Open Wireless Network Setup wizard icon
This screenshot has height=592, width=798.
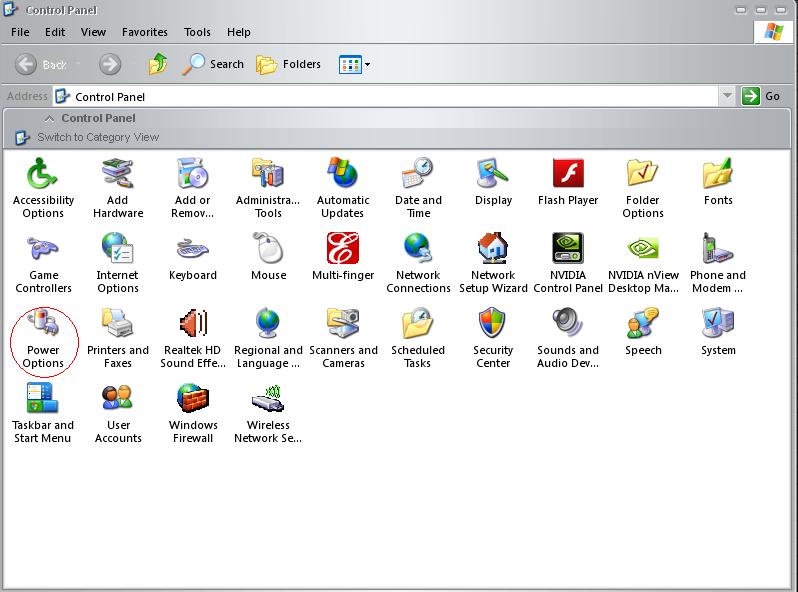[268, 413]
